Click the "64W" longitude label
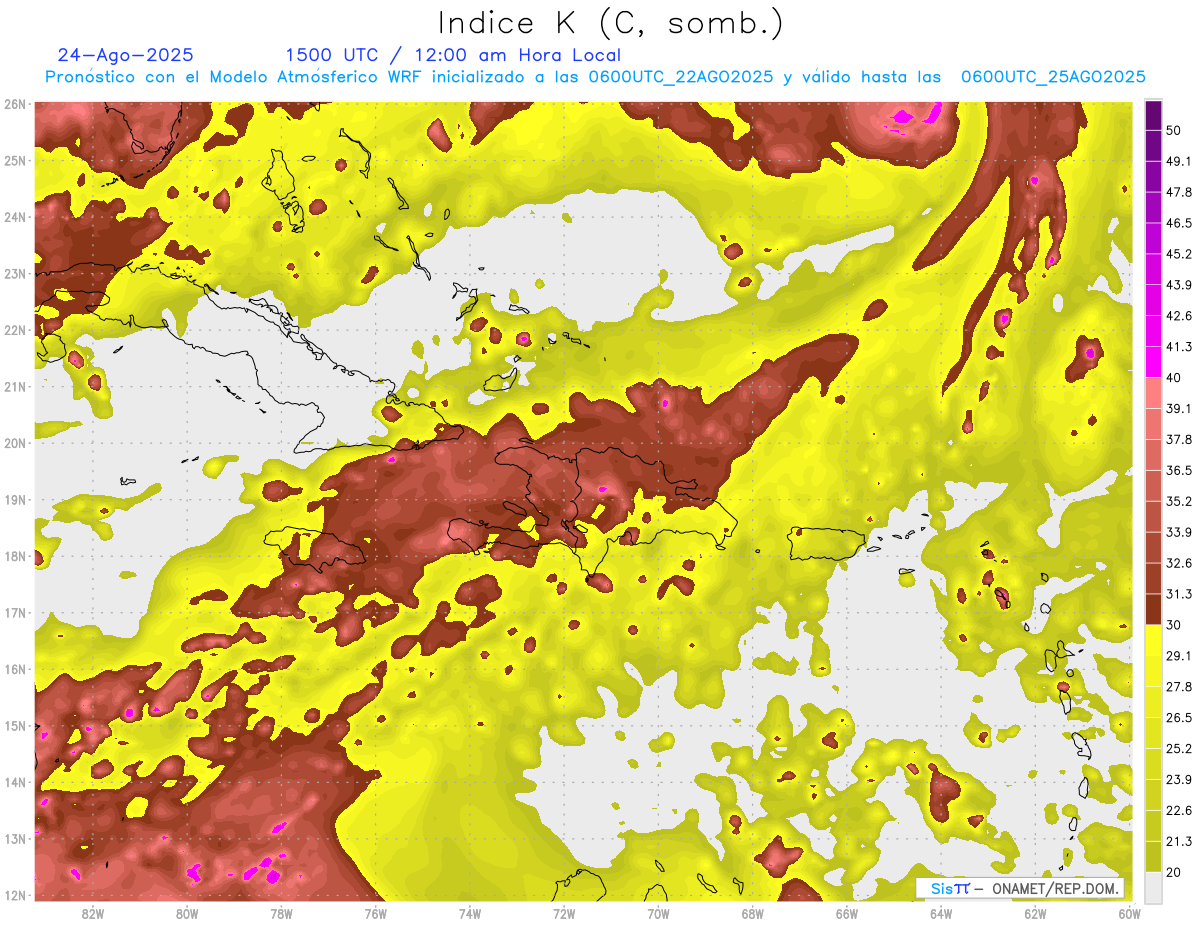Viewport: 1200px width, 927px height. coord(940,914)
